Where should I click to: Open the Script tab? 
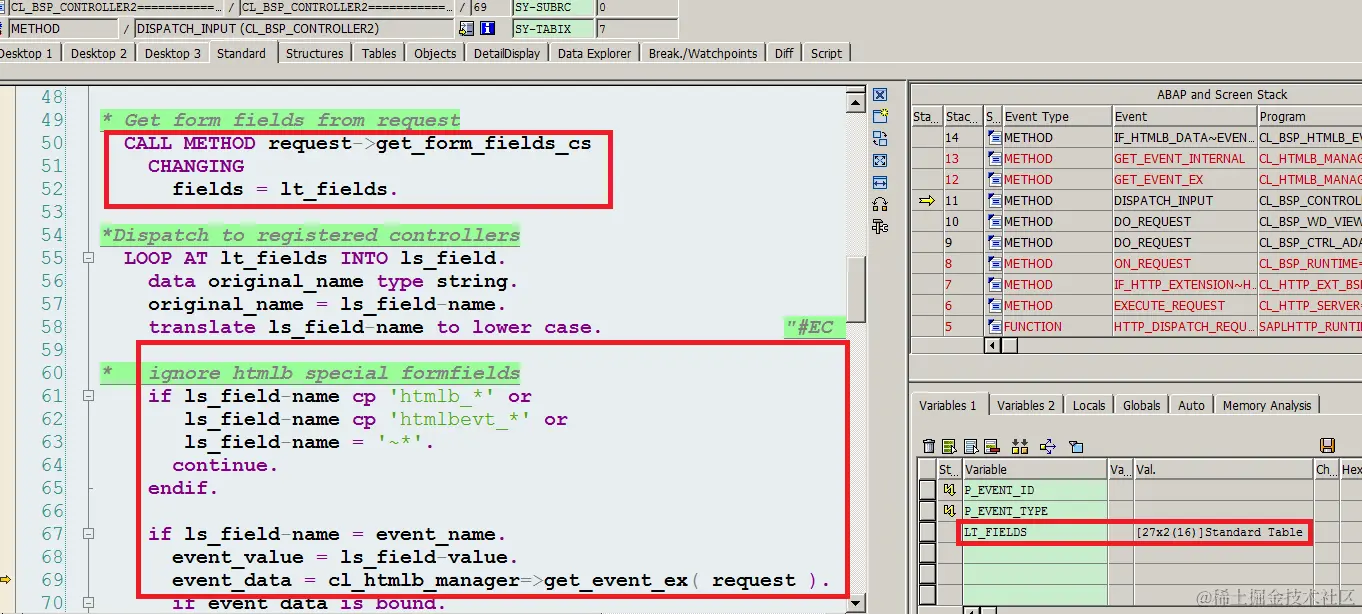point(826,53)
